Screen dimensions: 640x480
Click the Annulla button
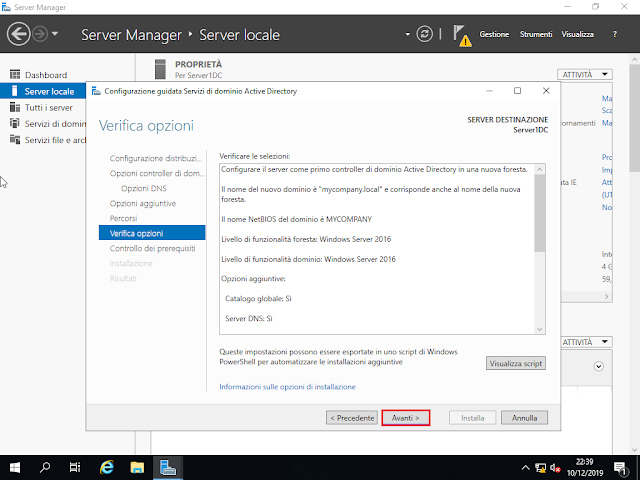pos(524,418)
